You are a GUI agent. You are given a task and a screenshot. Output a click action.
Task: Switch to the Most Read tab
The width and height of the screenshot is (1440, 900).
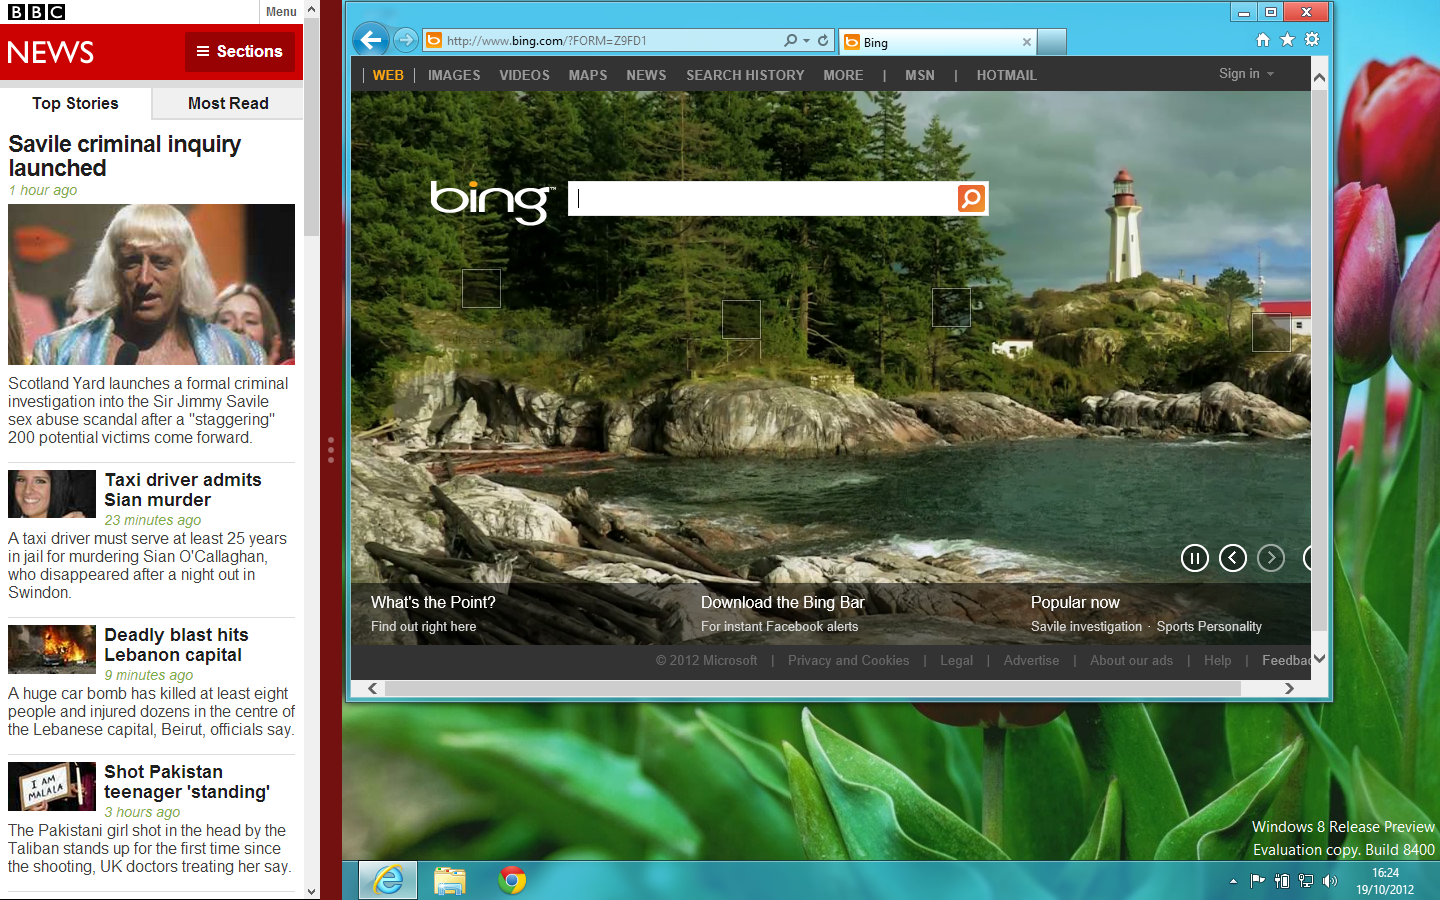(228, 103)
